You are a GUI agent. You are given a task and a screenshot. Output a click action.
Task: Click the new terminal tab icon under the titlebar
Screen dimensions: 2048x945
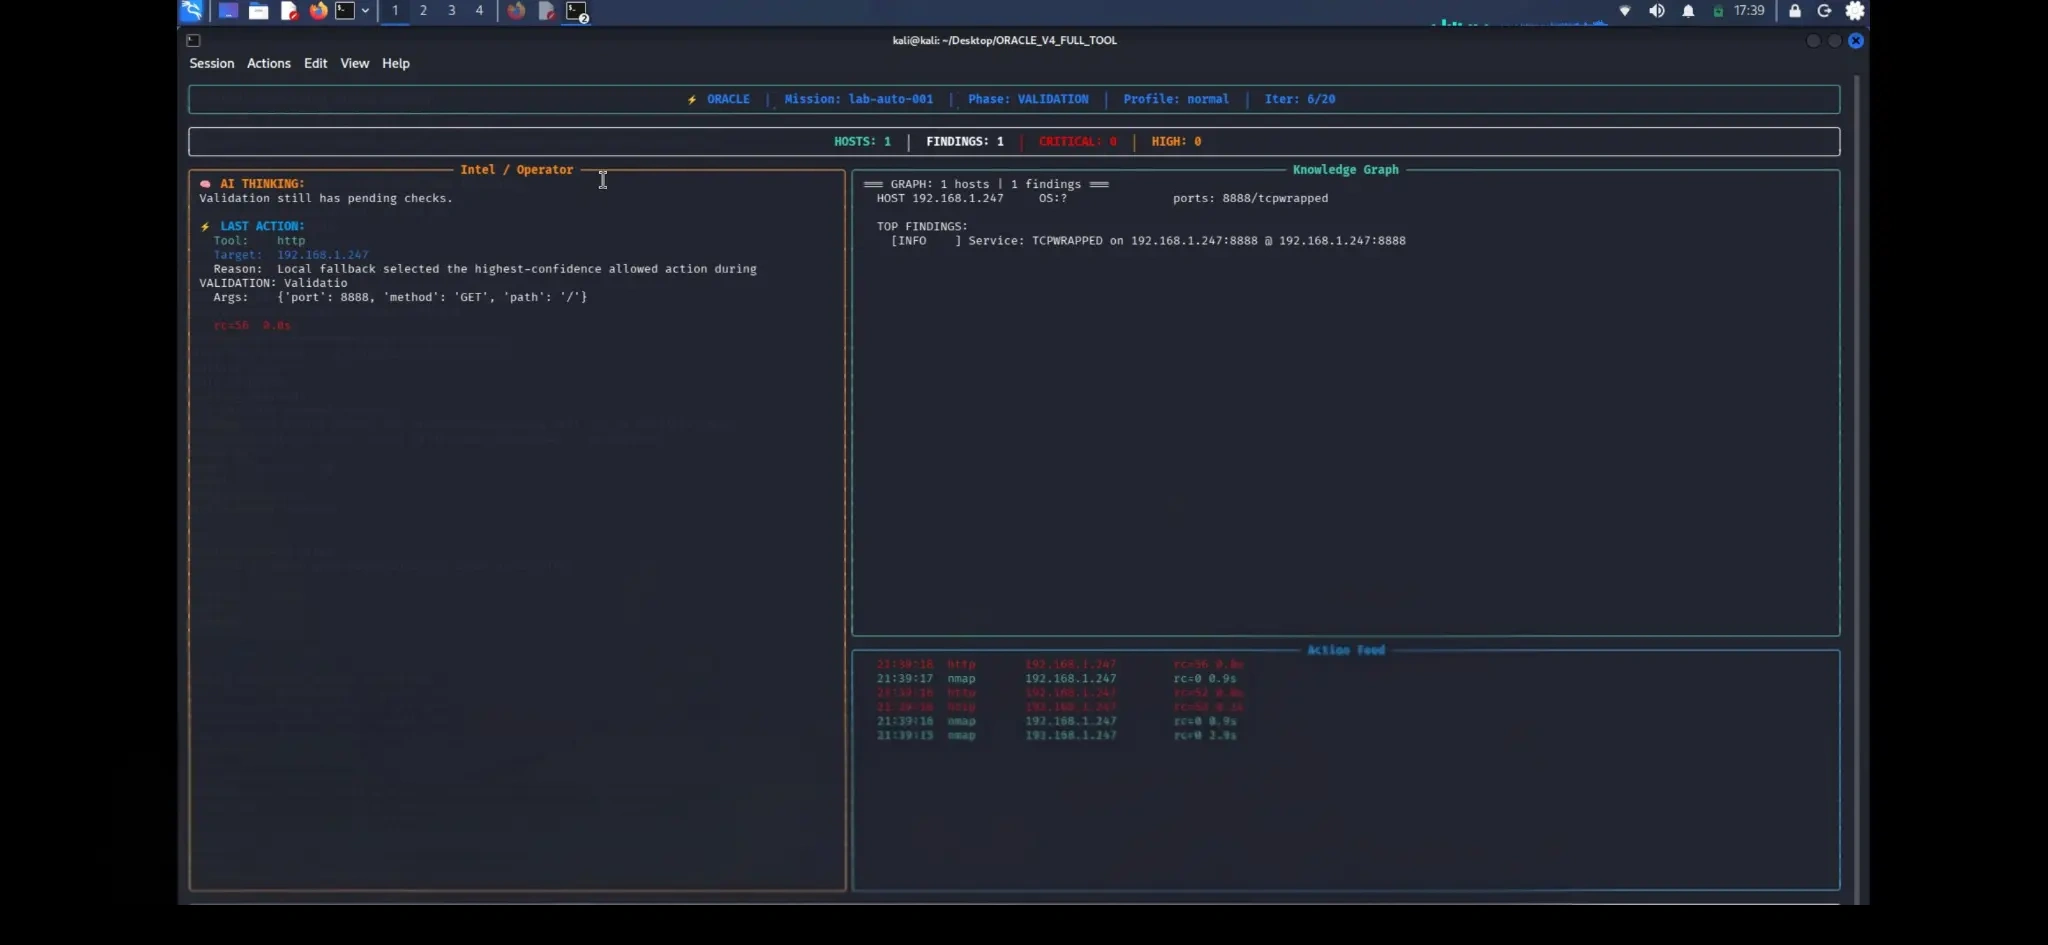[193, 41]
